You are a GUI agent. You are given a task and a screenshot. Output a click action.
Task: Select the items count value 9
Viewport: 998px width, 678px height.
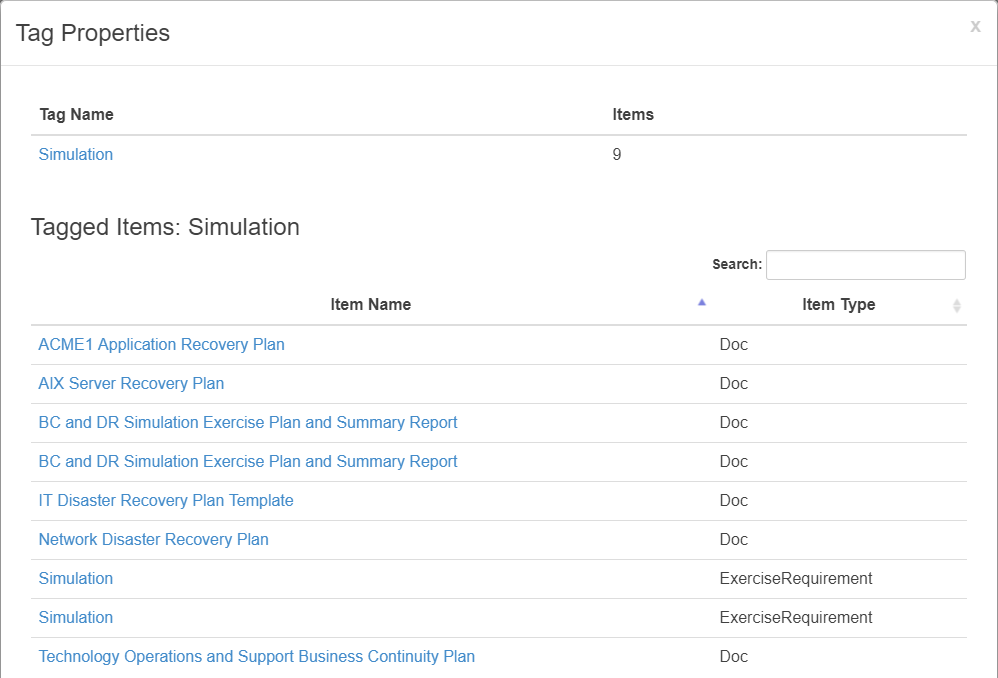(617, 154)
